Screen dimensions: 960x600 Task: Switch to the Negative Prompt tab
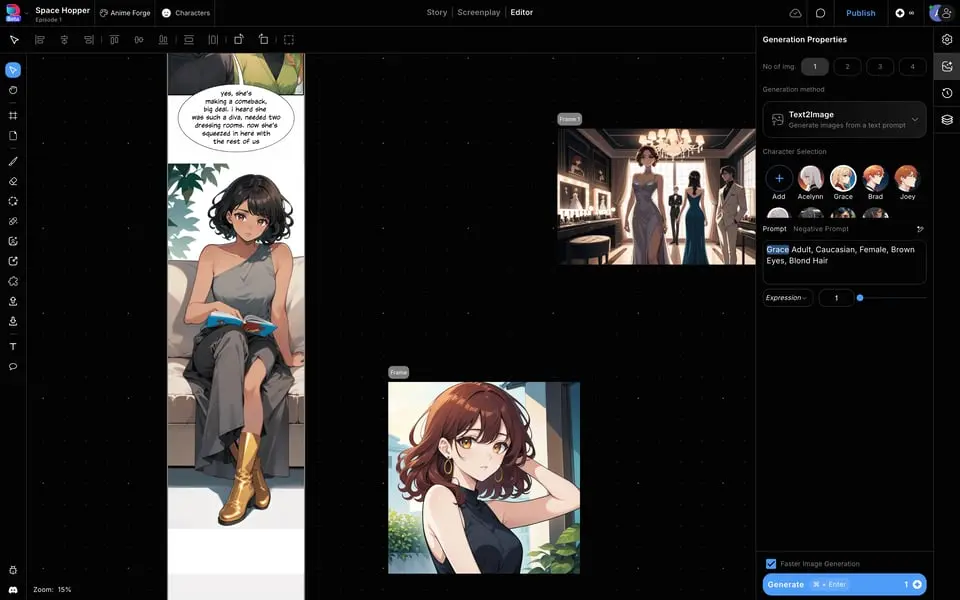point(820,229)
